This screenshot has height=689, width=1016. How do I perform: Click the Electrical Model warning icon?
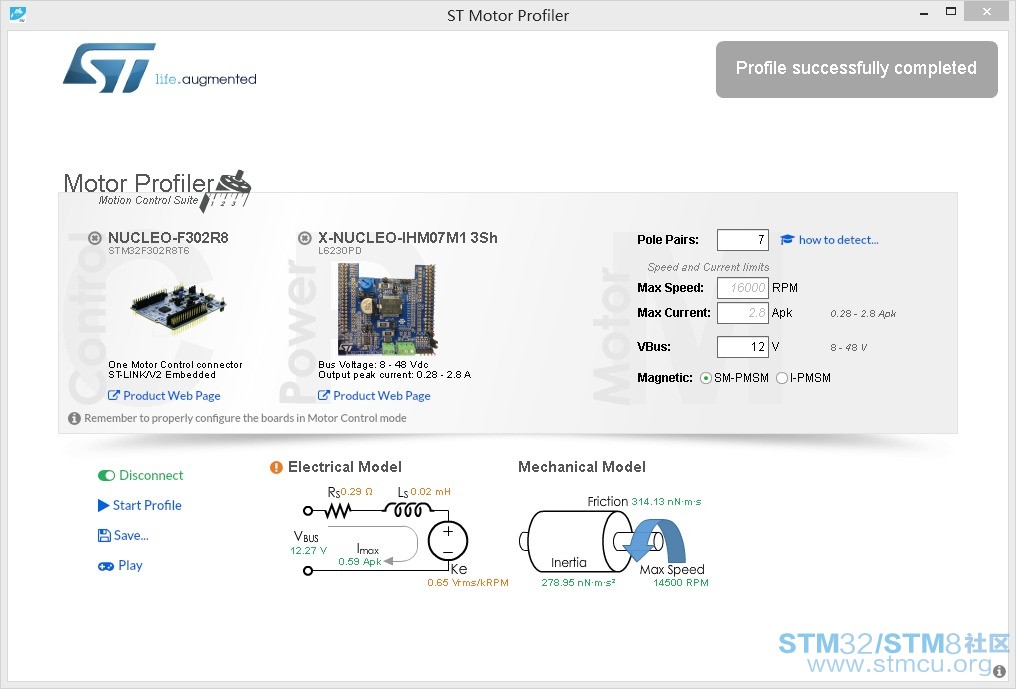point(276,467)
